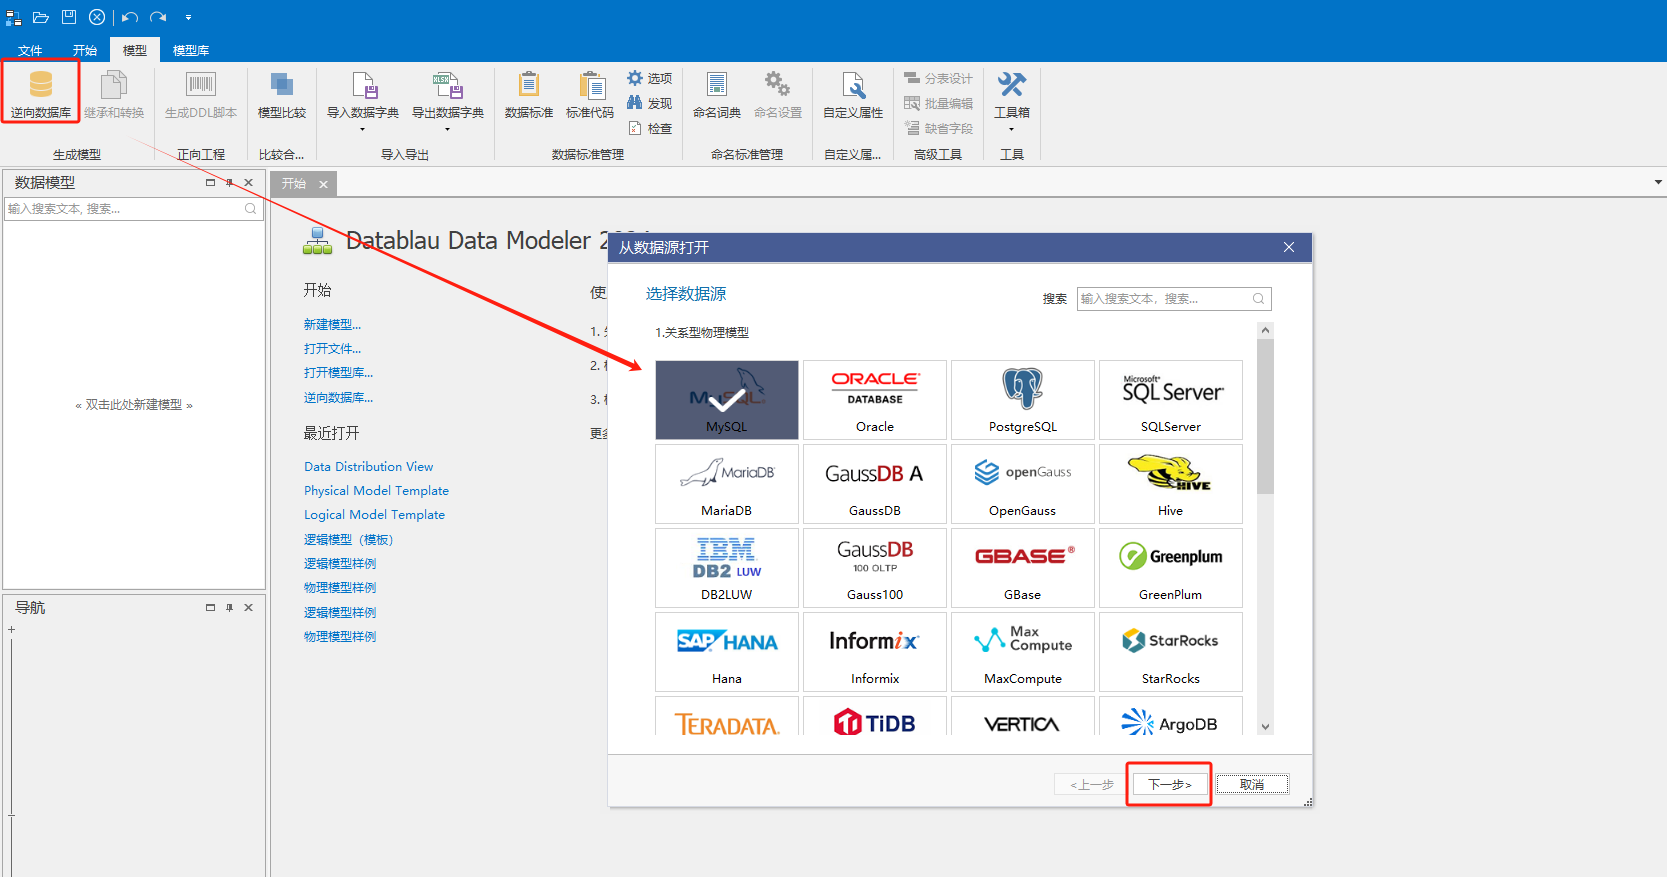
Task: Click the 选项 options gear
Action: (649, 78)
